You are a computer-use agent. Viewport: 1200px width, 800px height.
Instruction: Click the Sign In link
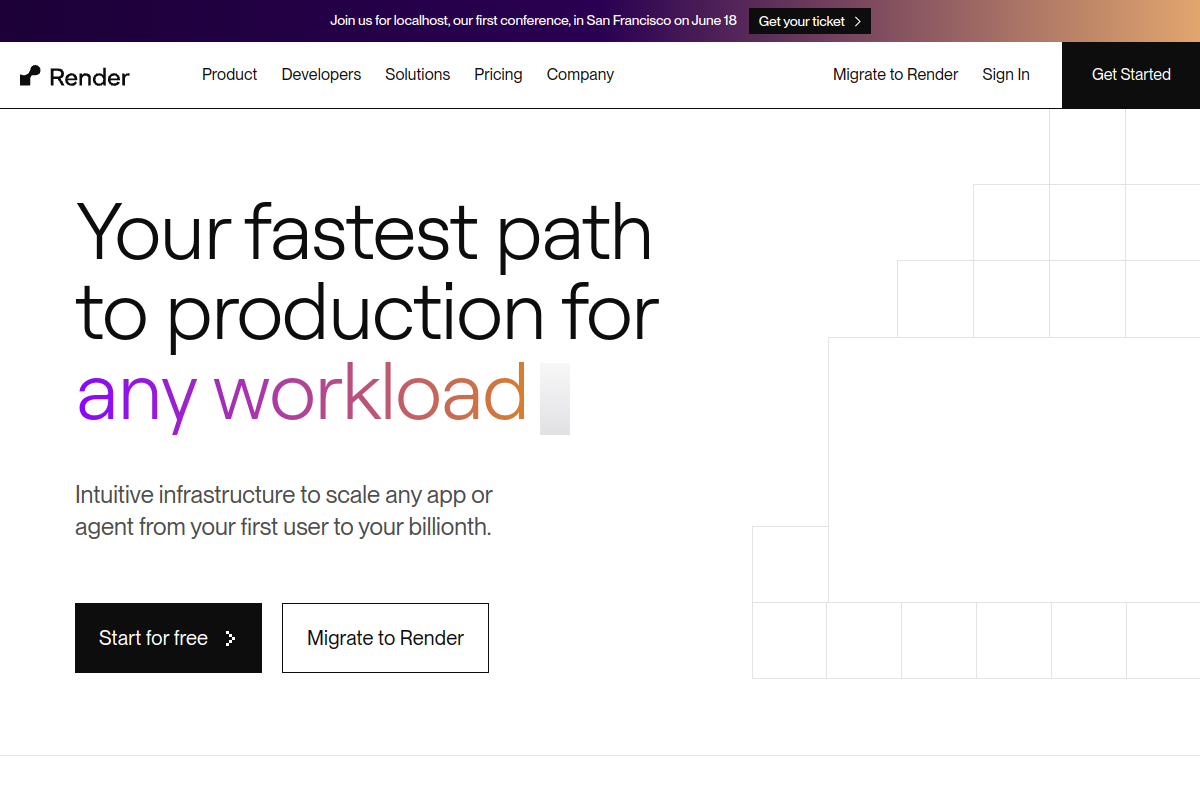[1005, 74]
